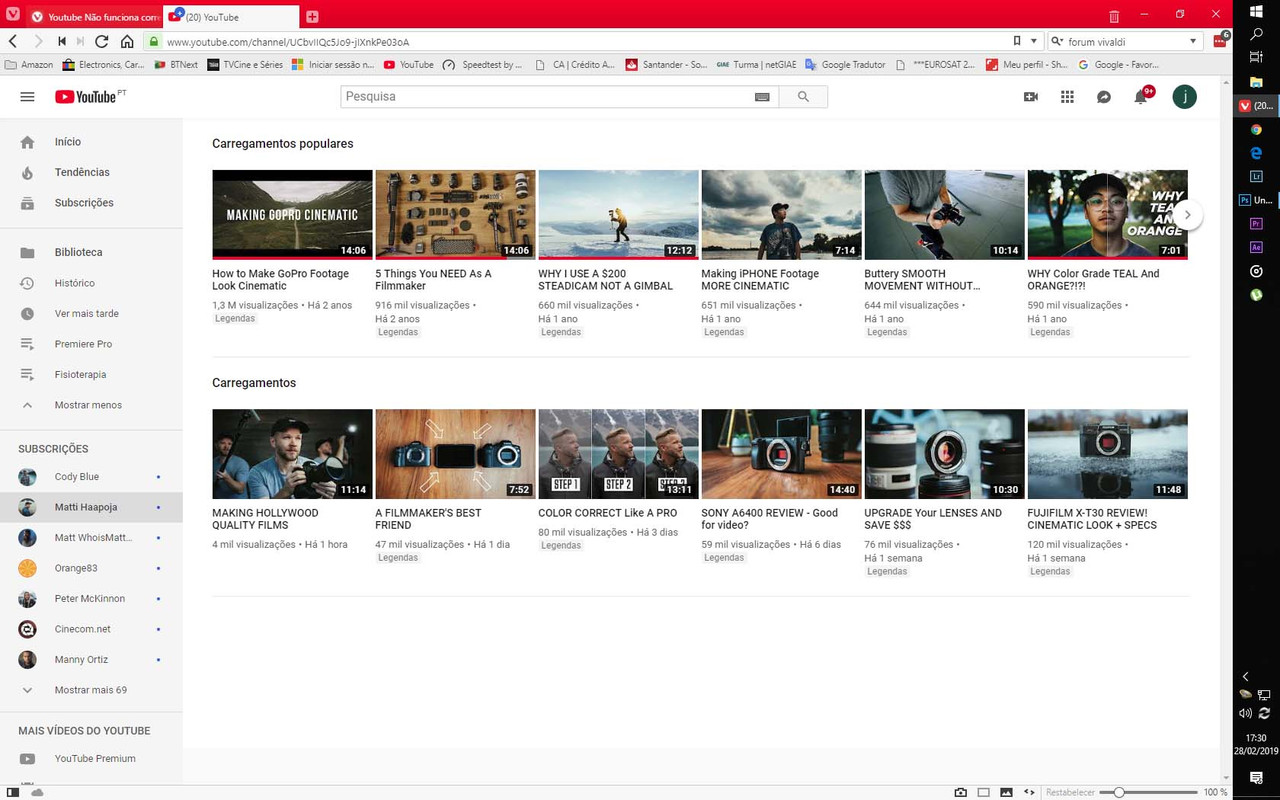
Task: Open the YouTube hamburger guide menu
Action: (28, 97)
